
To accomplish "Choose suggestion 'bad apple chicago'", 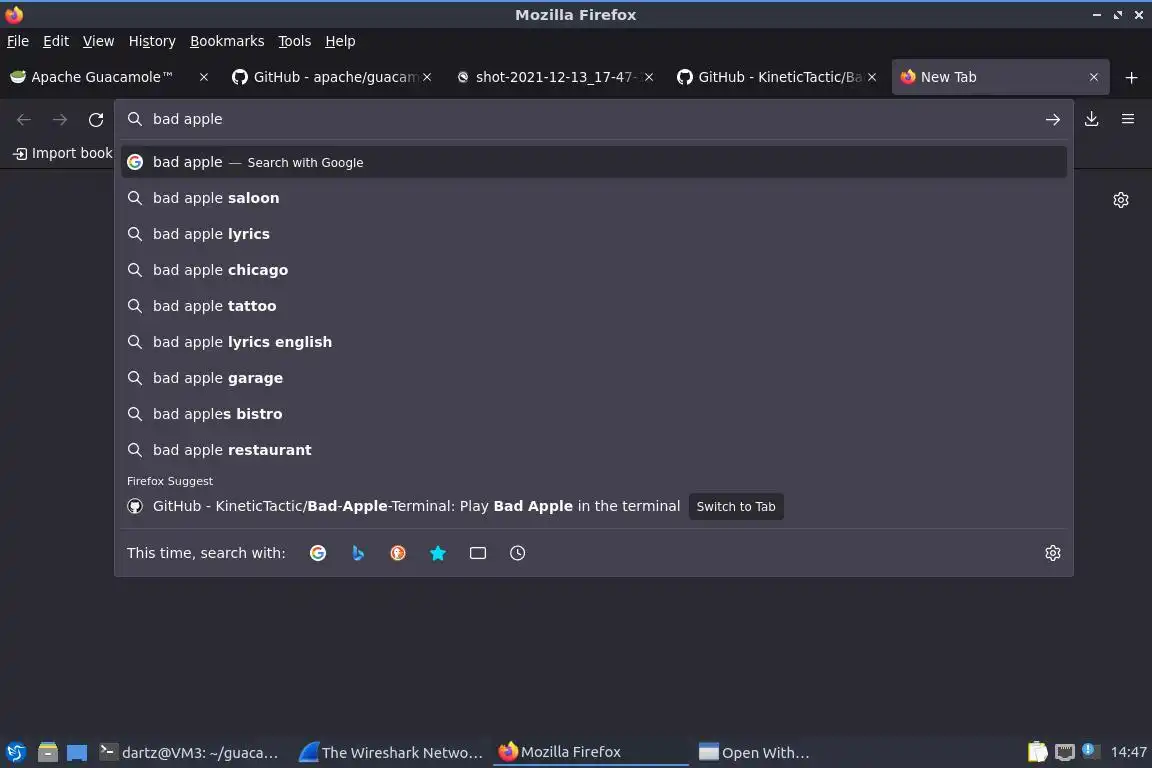I will (594, 270).
